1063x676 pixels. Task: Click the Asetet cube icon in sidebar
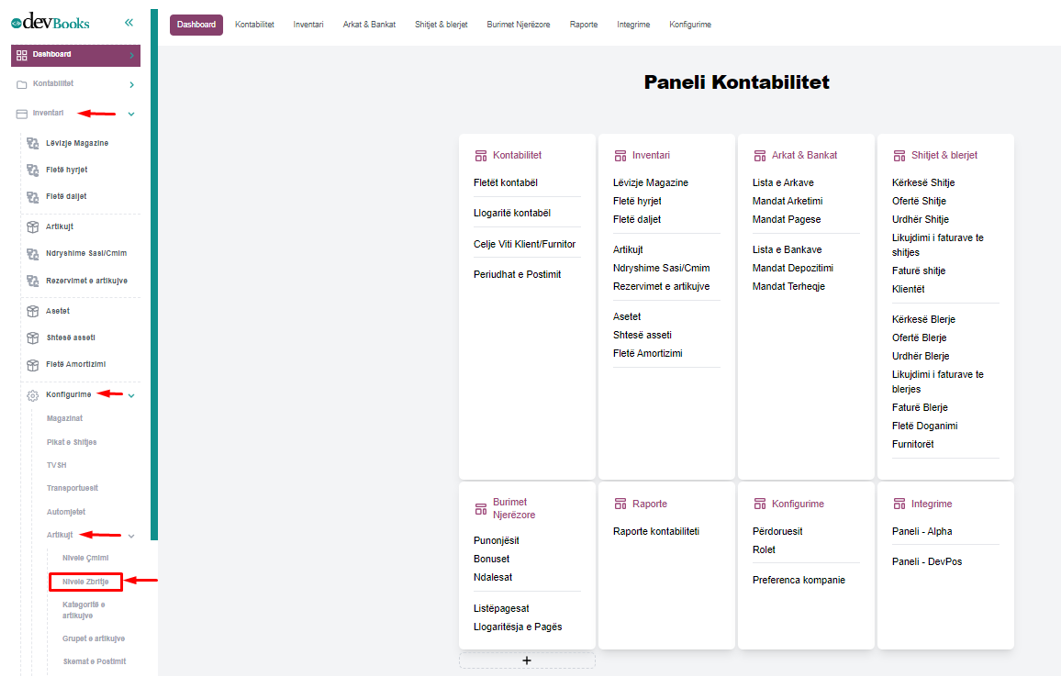coord(32,311)
